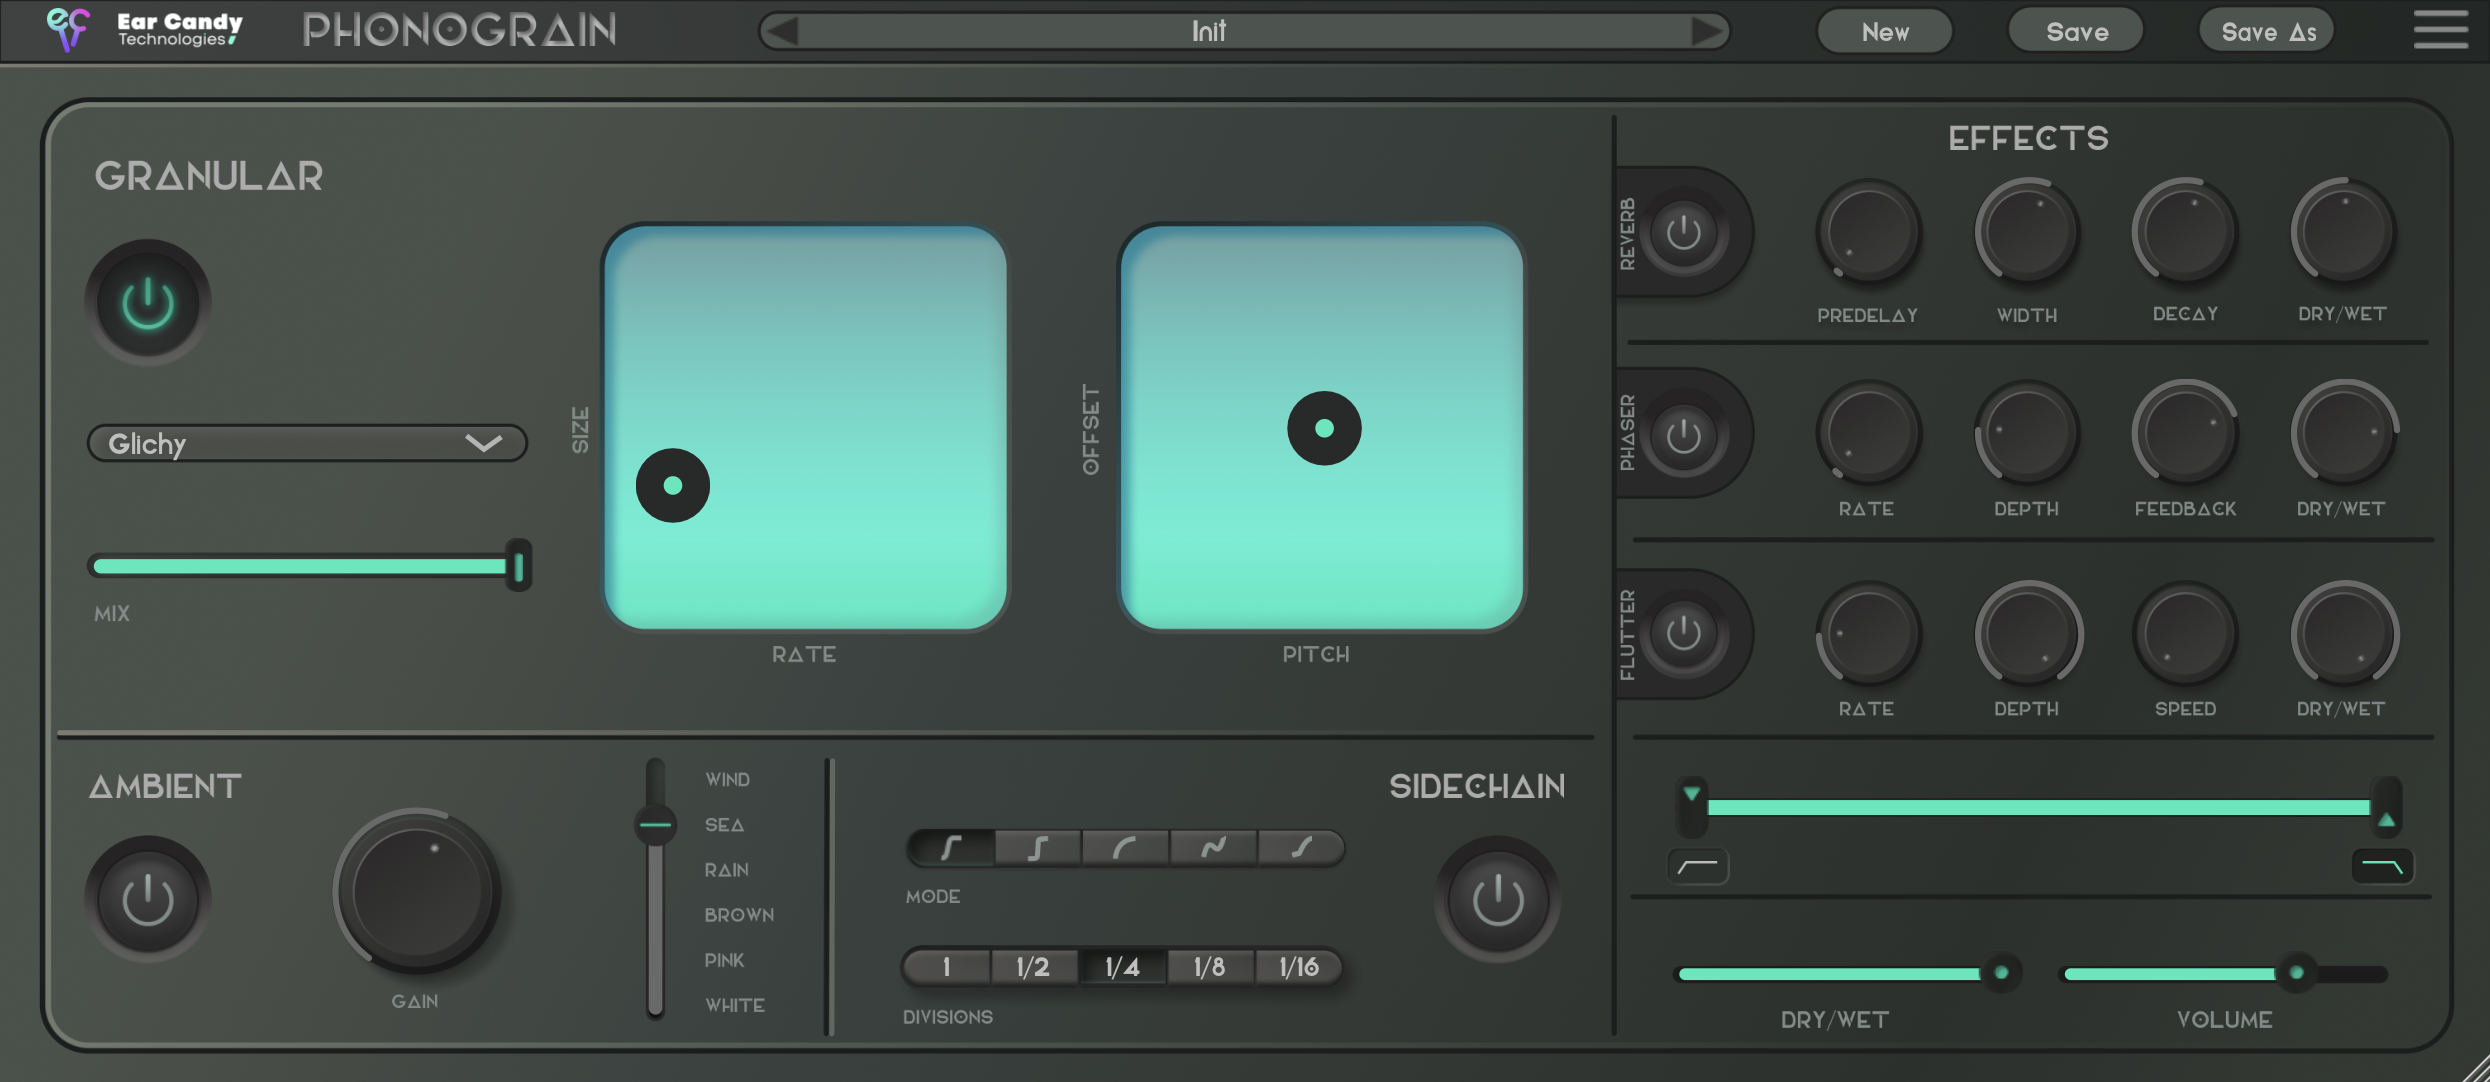The image size is (2490, 1082).
Task: Click the Save As button
Action: click(2268, 32)
